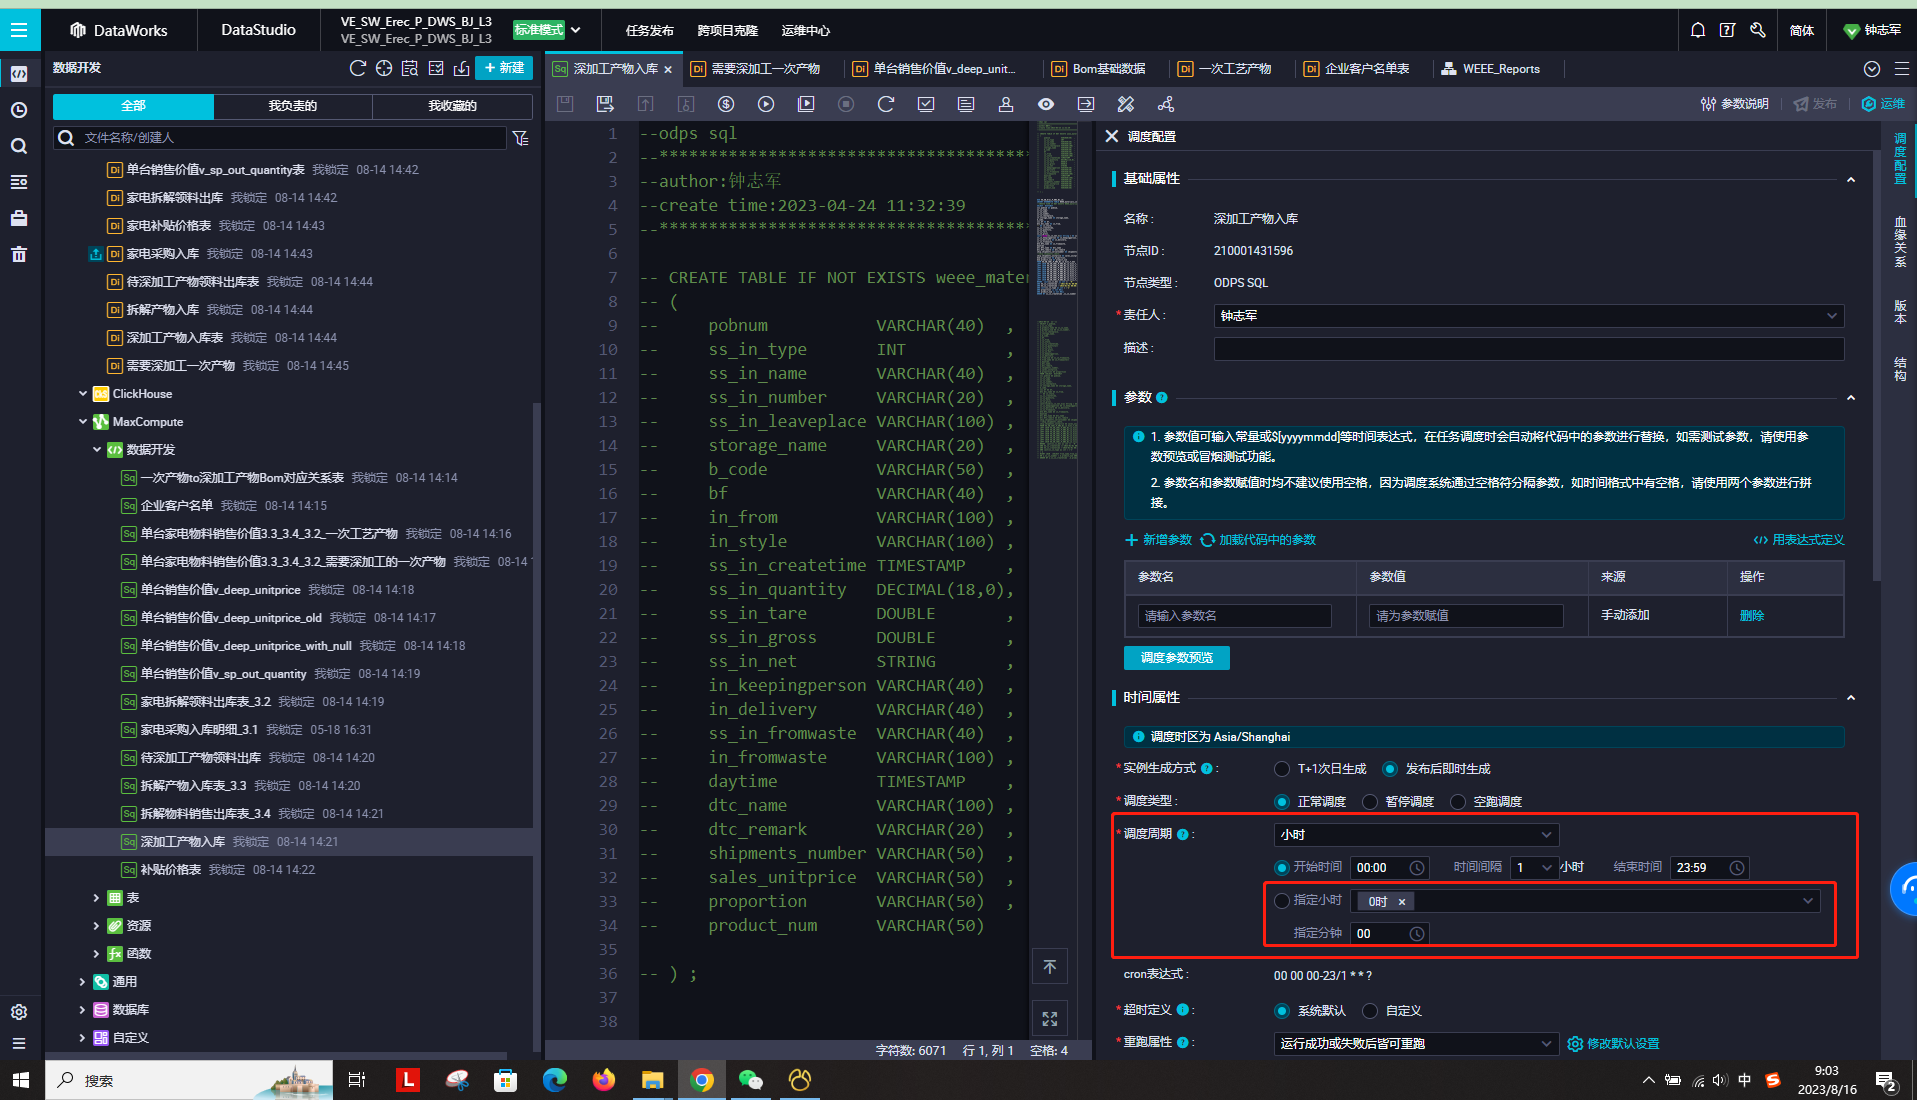Click the ruler and pencil icon

point(1126,104)
